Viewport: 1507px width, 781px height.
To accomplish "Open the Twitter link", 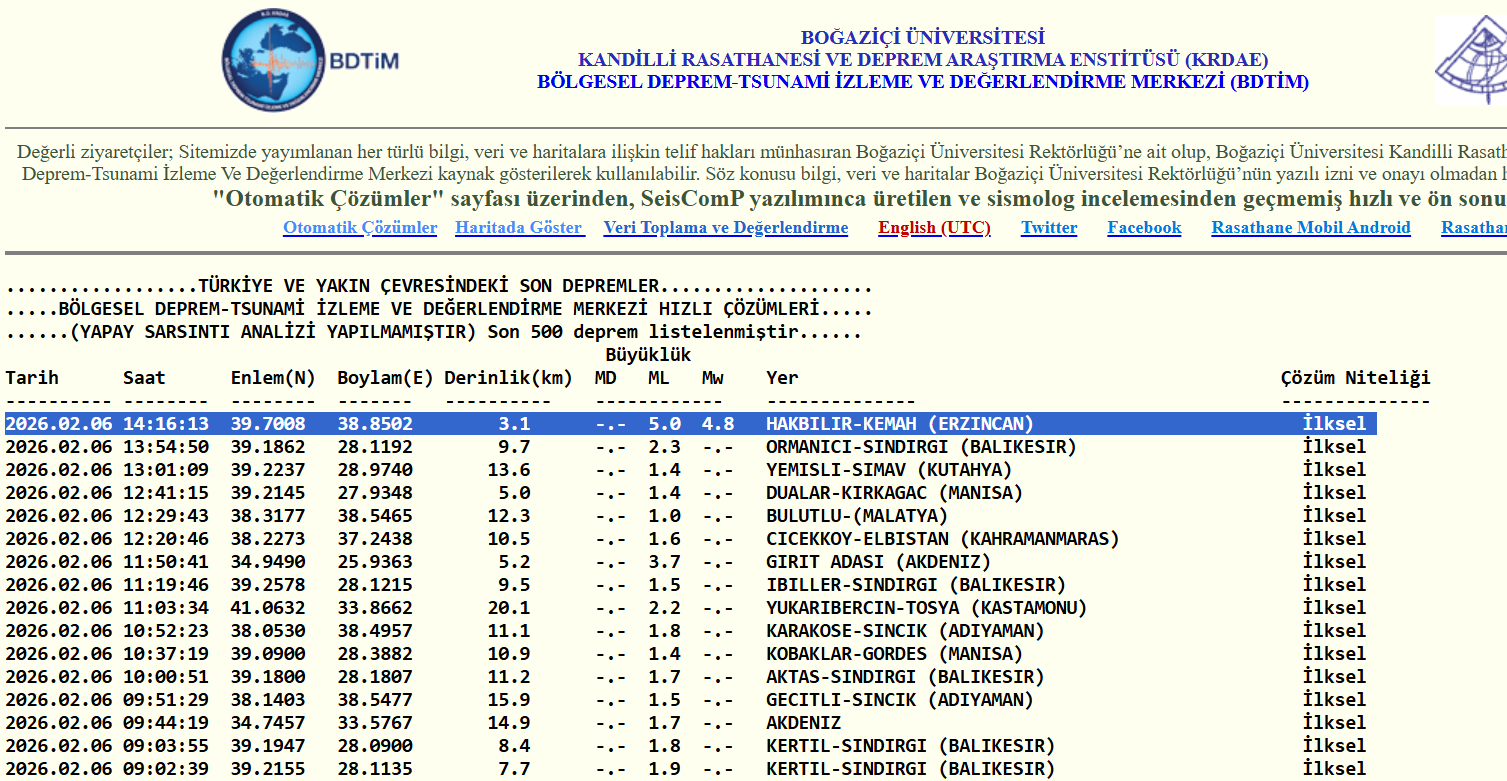I will click(x=1049, y=228).
